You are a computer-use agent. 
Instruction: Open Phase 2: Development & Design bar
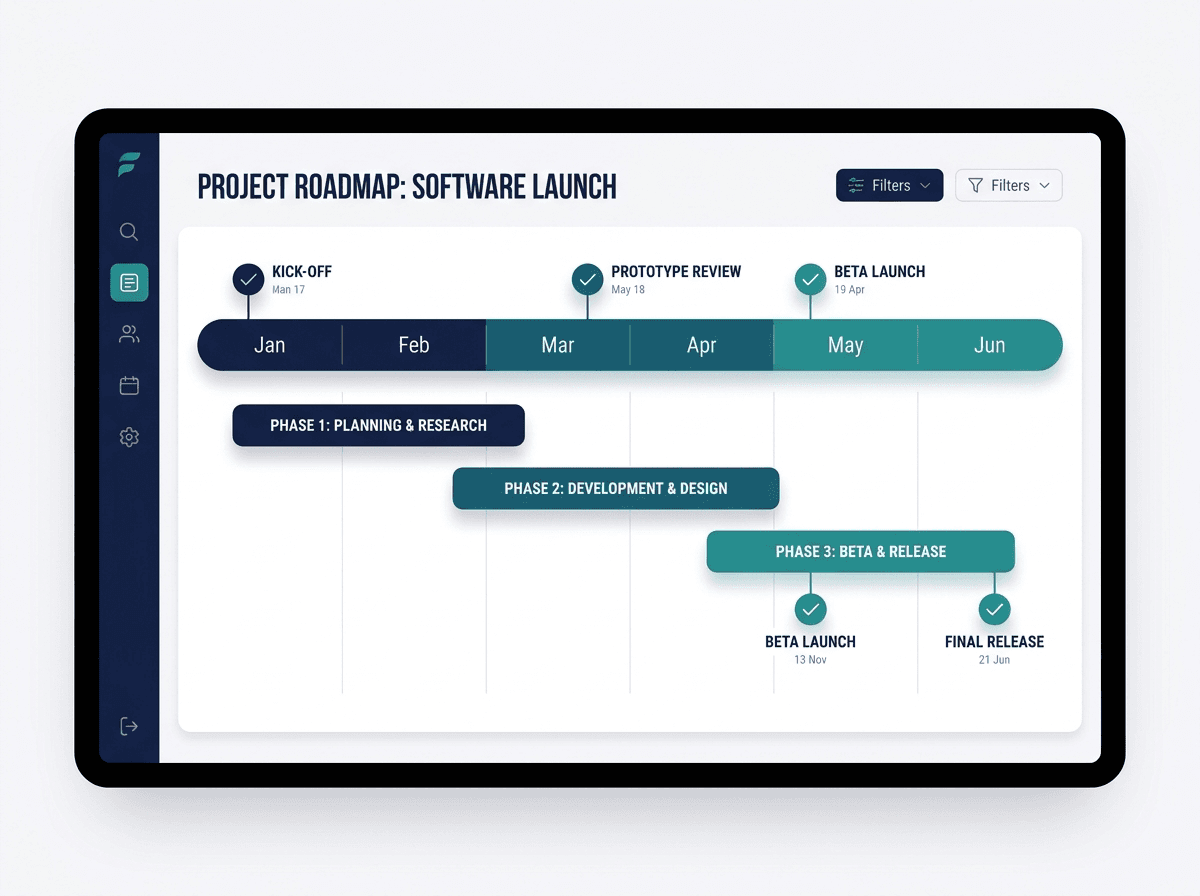(616, 488)
